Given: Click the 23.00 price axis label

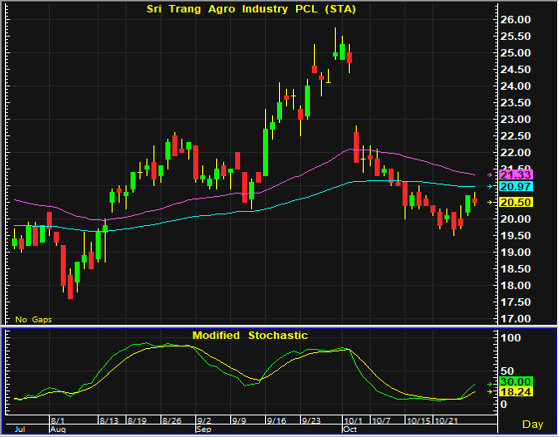Looking at the screenshot, I should (x=516, y=119).
